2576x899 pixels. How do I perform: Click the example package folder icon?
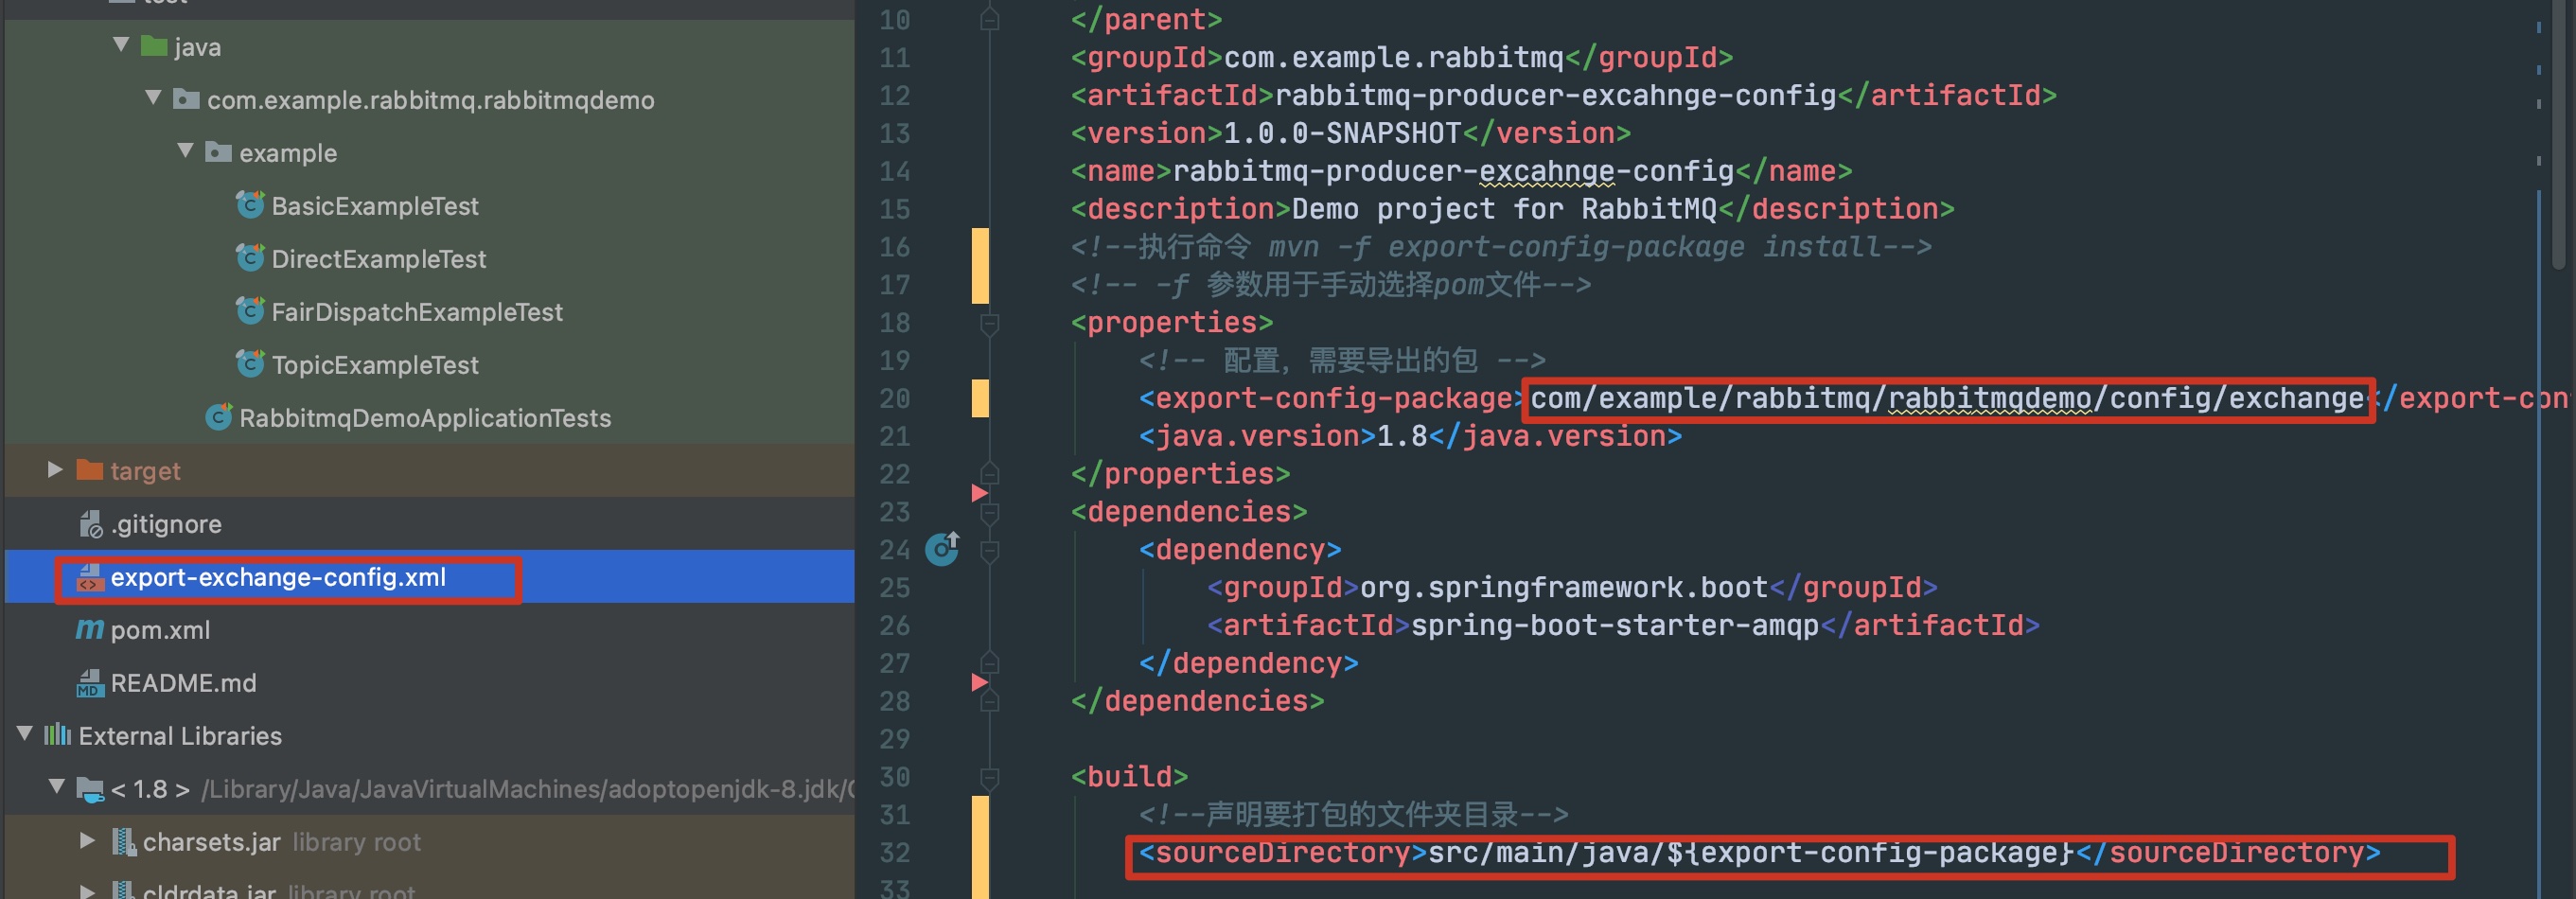coord(218,152)
